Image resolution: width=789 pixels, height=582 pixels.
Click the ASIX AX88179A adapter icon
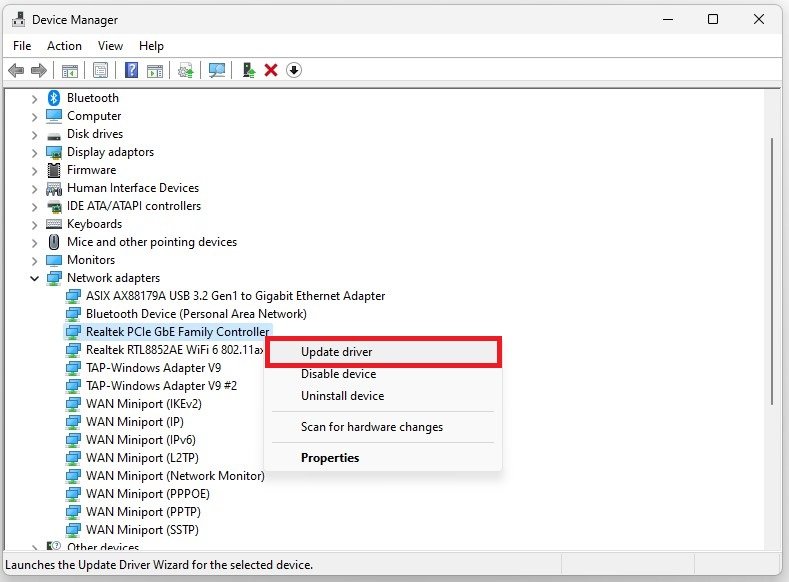point(73,296)
